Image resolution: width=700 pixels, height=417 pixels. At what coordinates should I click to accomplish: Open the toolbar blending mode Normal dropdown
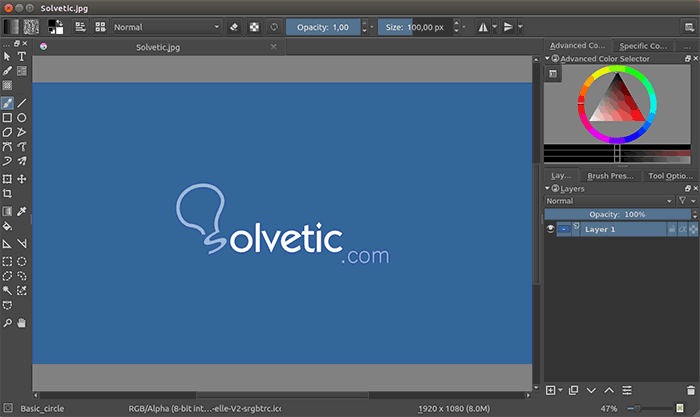coord(167,27)
